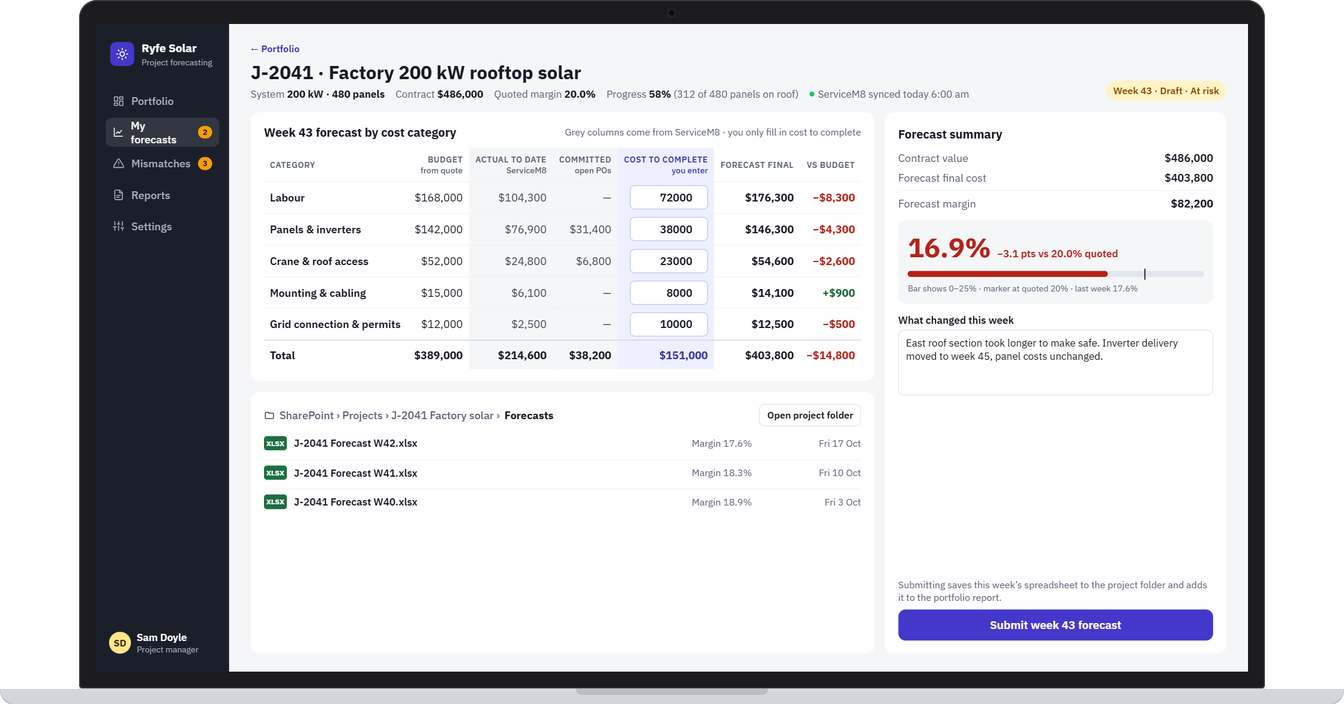Click the Settings sliders icon

[118, 227]
